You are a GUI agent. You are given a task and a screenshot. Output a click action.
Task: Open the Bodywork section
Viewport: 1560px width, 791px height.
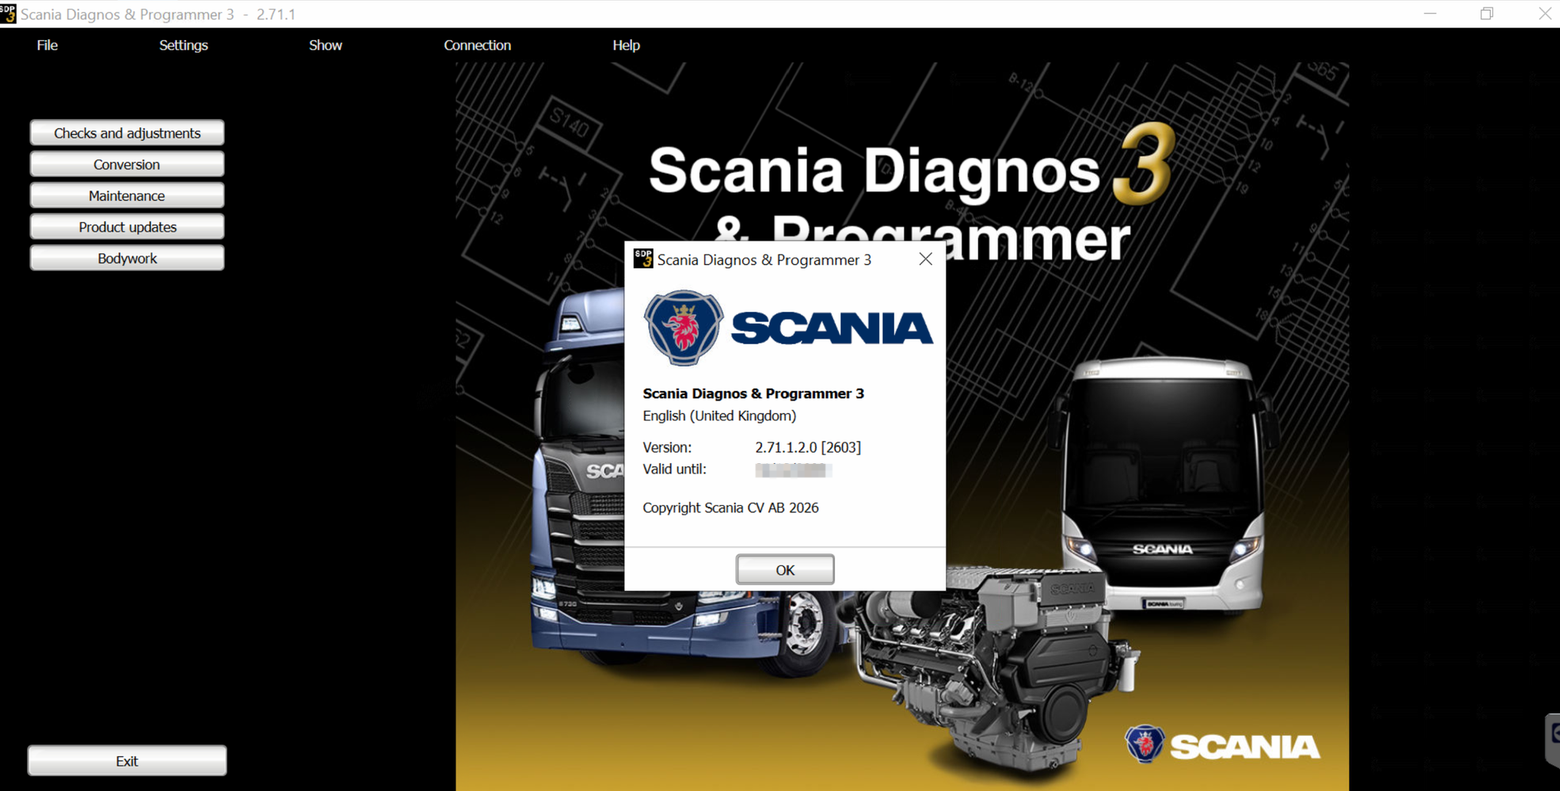[x=127, y=258]
